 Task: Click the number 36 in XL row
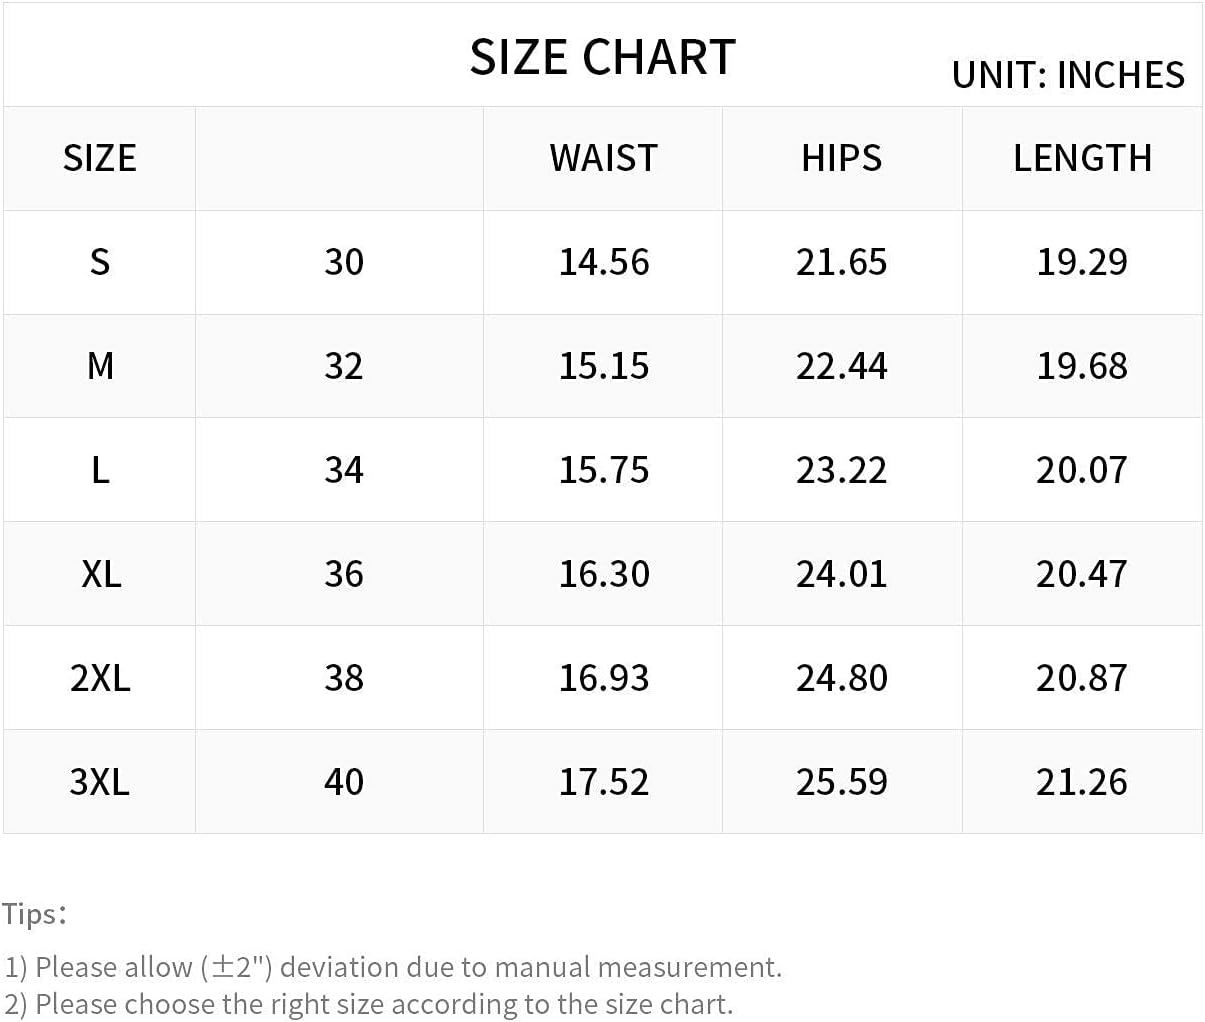point(344,574)
